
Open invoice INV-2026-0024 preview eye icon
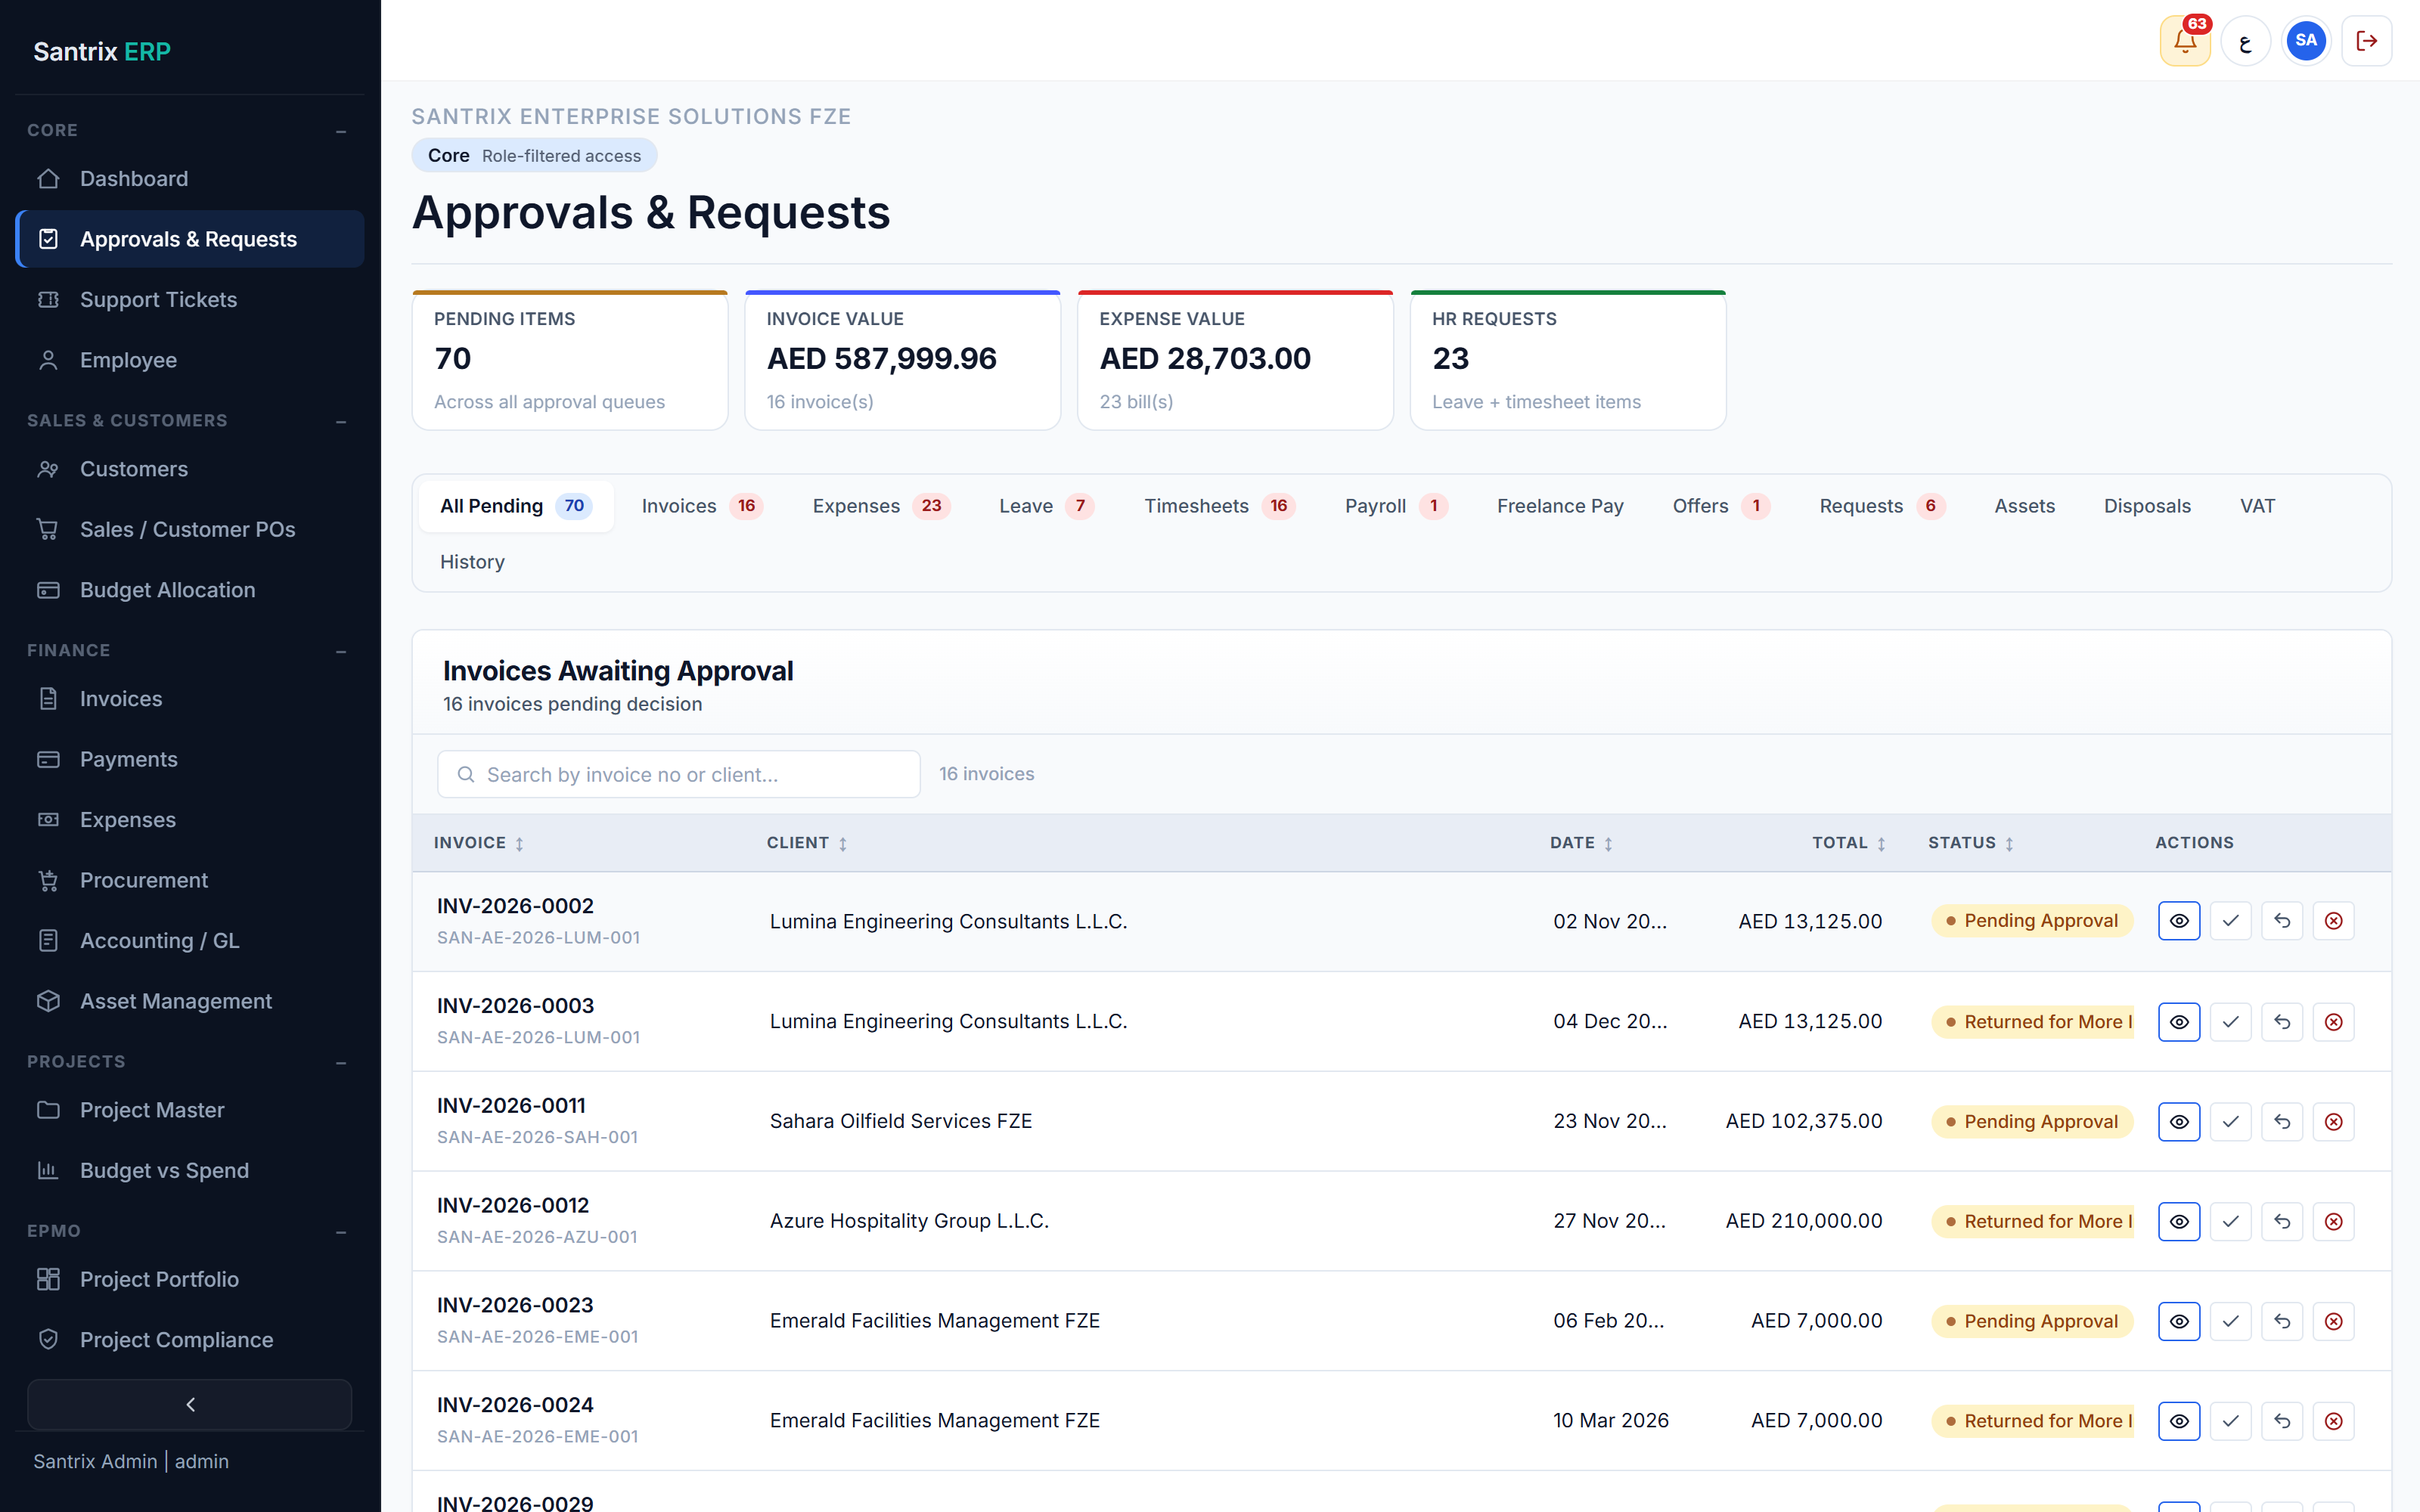pyautogui.click(x=2179, y=1421)
